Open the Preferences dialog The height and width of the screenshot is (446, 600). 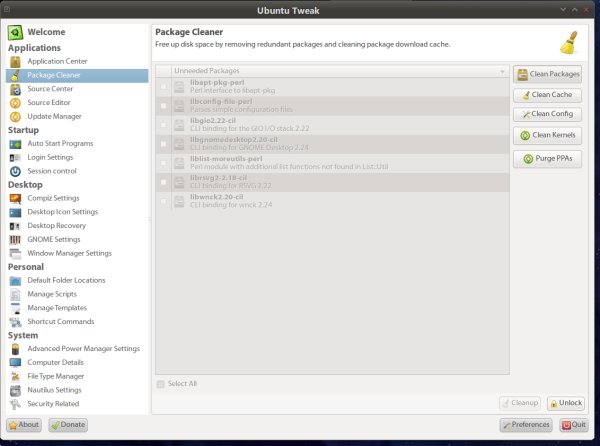tap(526, 425)
